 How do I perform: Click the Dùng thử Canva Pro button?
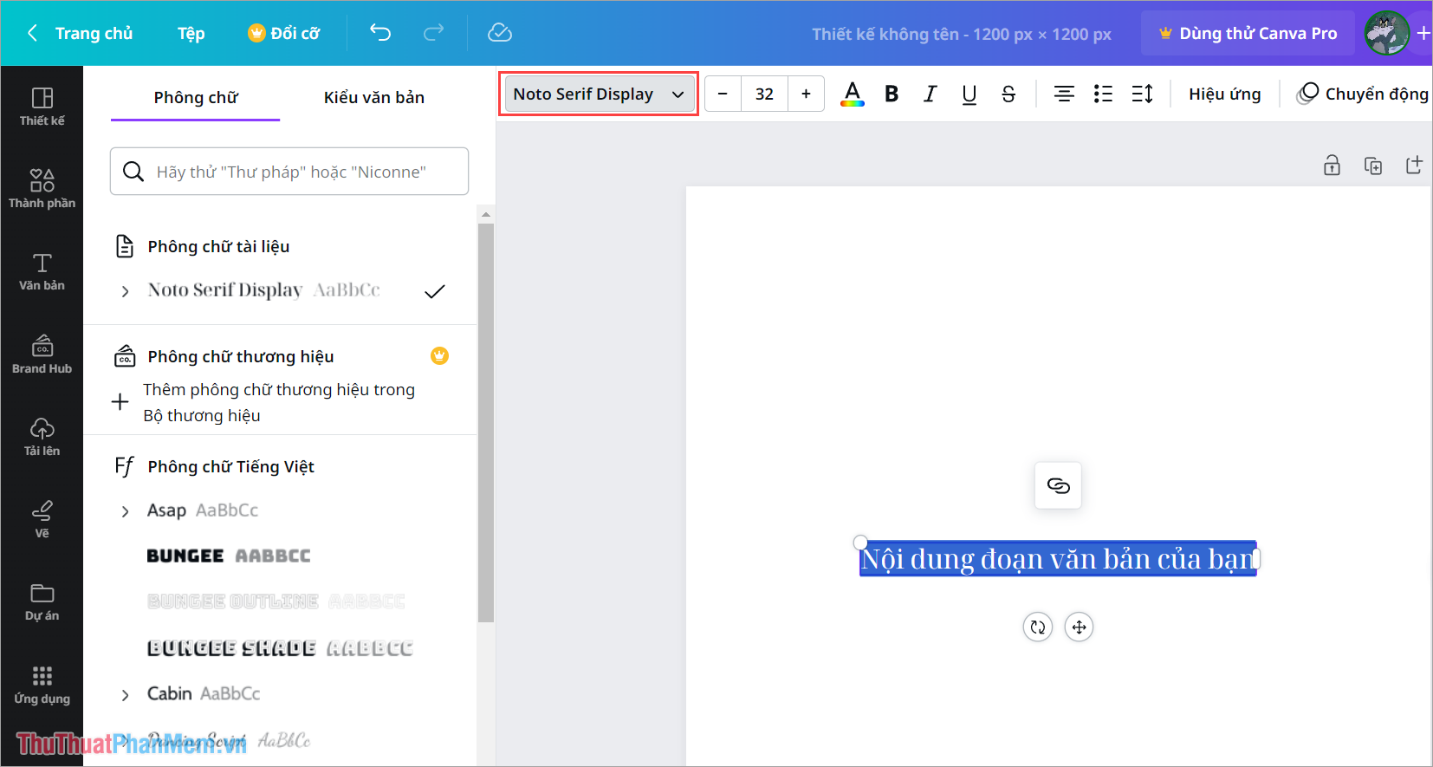[1247, 33]
